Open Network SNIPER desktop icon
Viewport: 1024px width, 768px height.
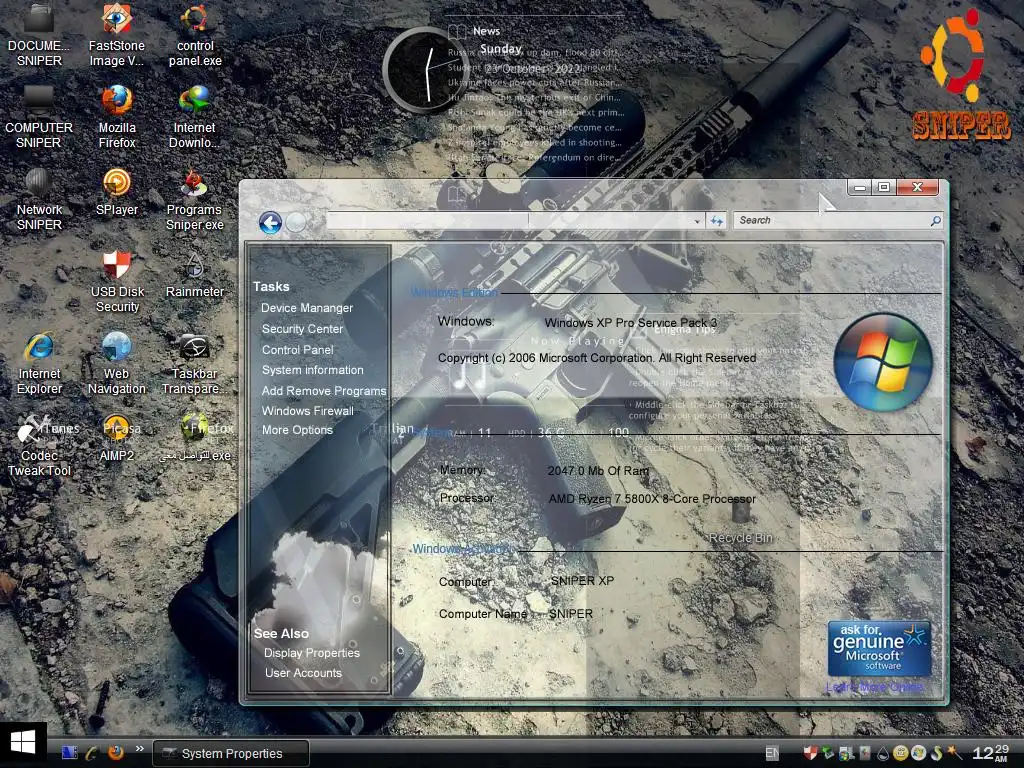tap(39, 199)
